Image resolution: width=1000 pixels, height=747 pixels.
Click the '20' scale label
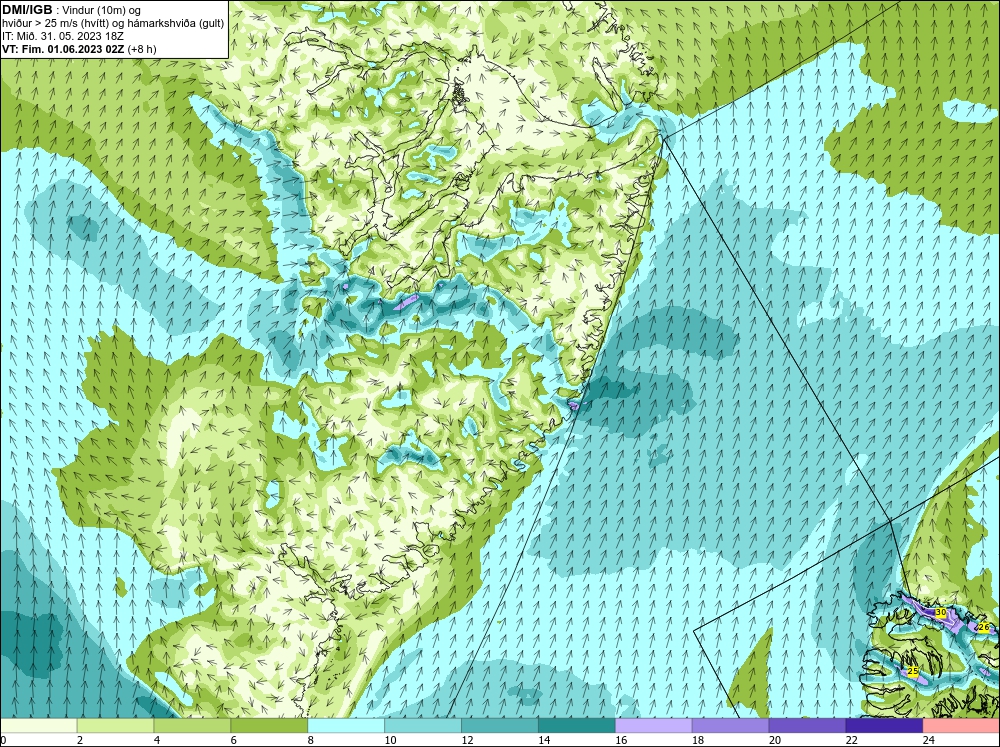775,740
